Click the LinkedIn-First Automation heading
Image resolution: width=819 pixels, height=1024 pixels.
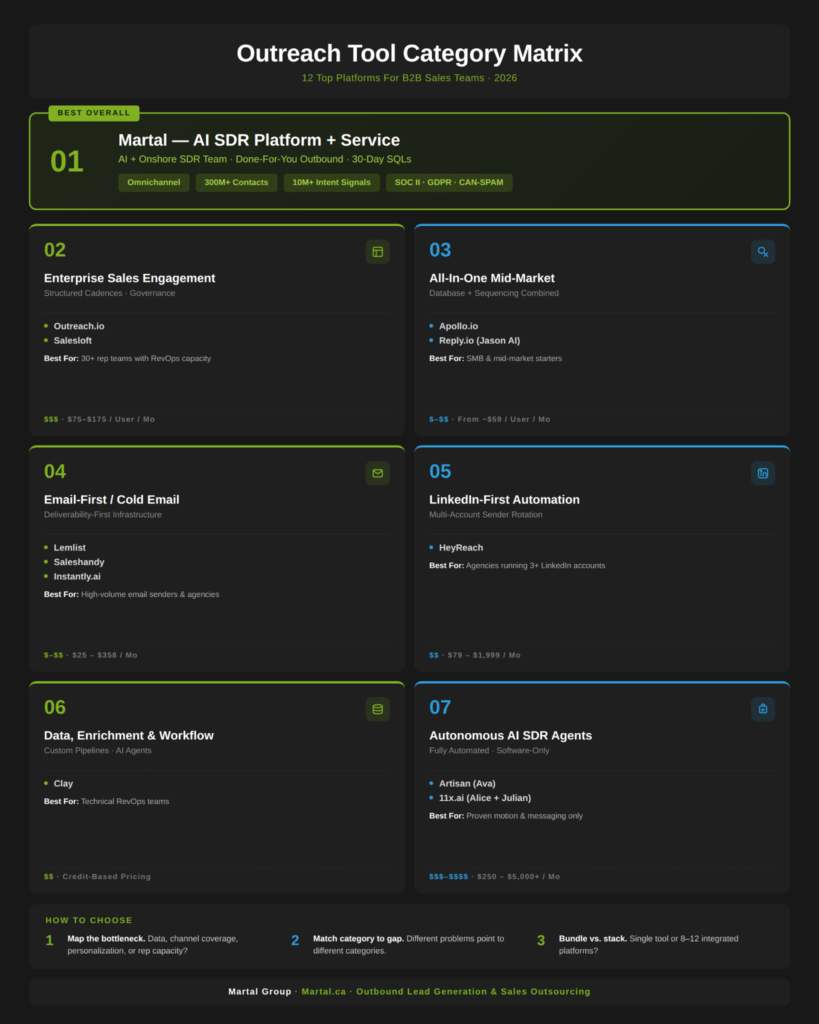click(504, 500)
